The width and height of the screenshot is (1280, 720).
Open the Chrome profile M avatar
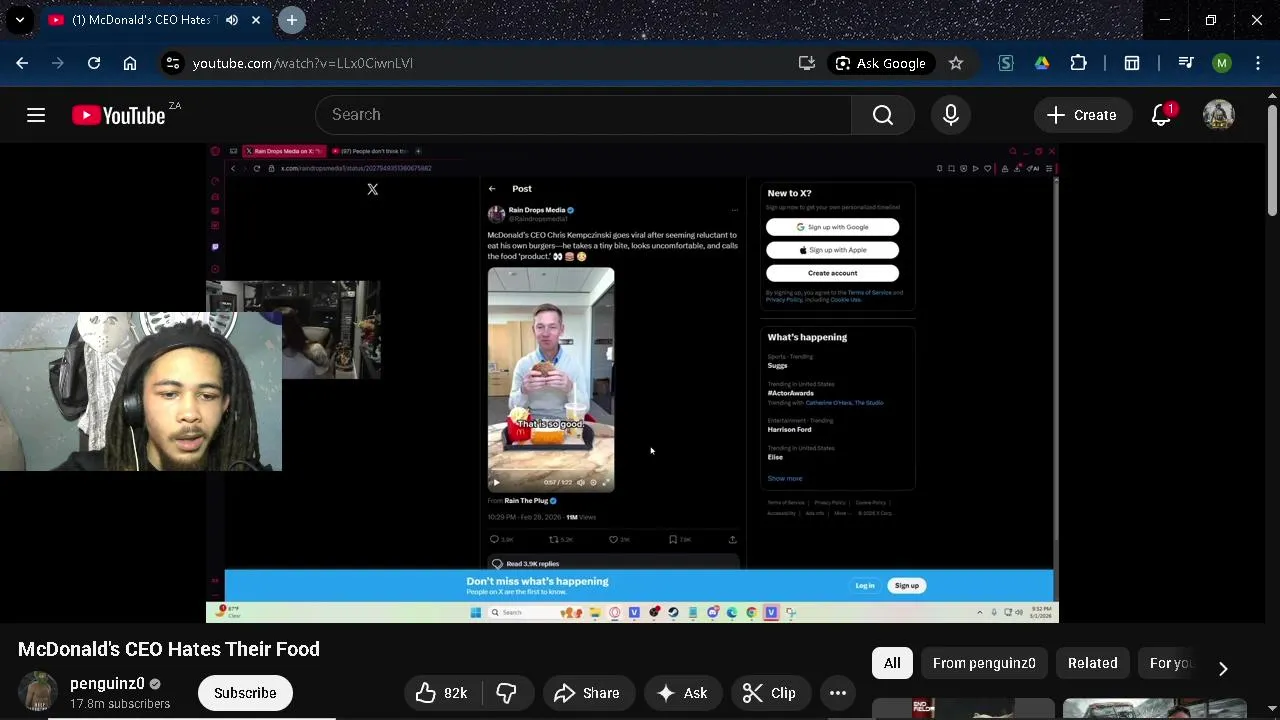click(1222, 63)
